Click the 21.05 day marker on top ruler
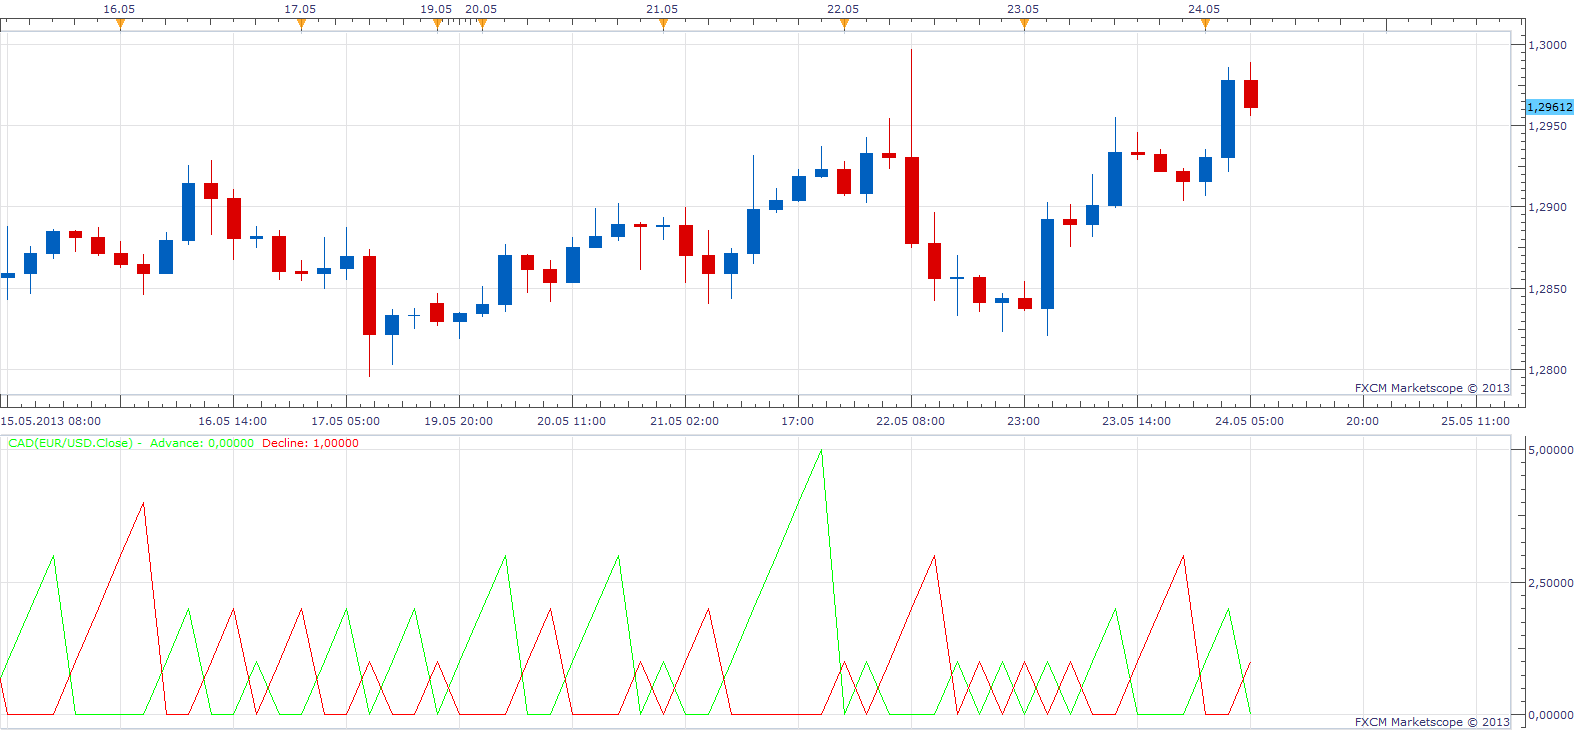Image resolution: width=1583 pixels, height=730 pixels. [x=663, y=24]
